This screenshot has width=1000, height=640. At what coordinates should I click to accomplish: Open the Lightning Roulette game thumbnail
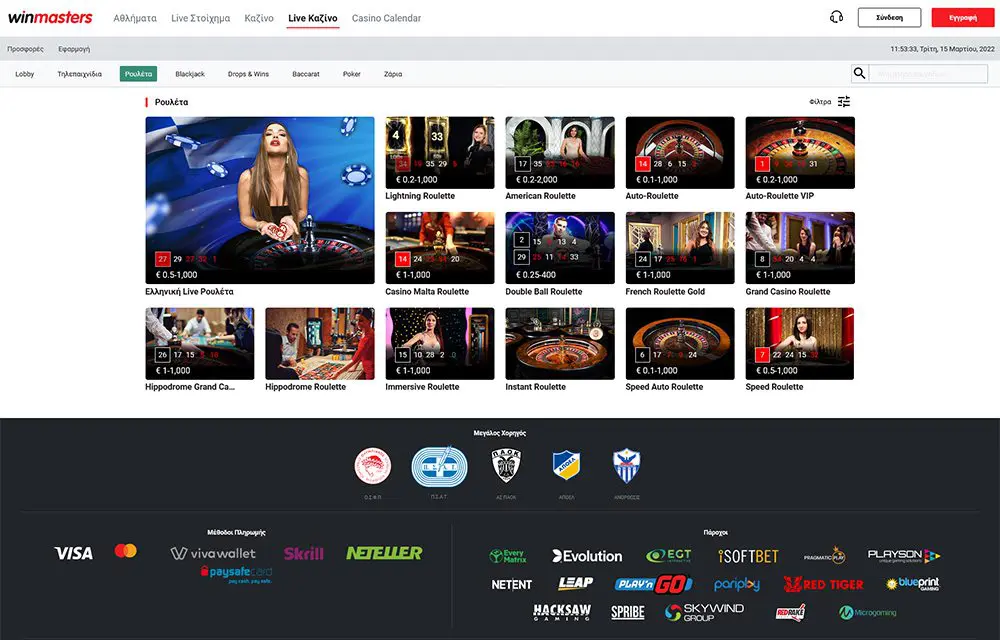click(440, 153)
